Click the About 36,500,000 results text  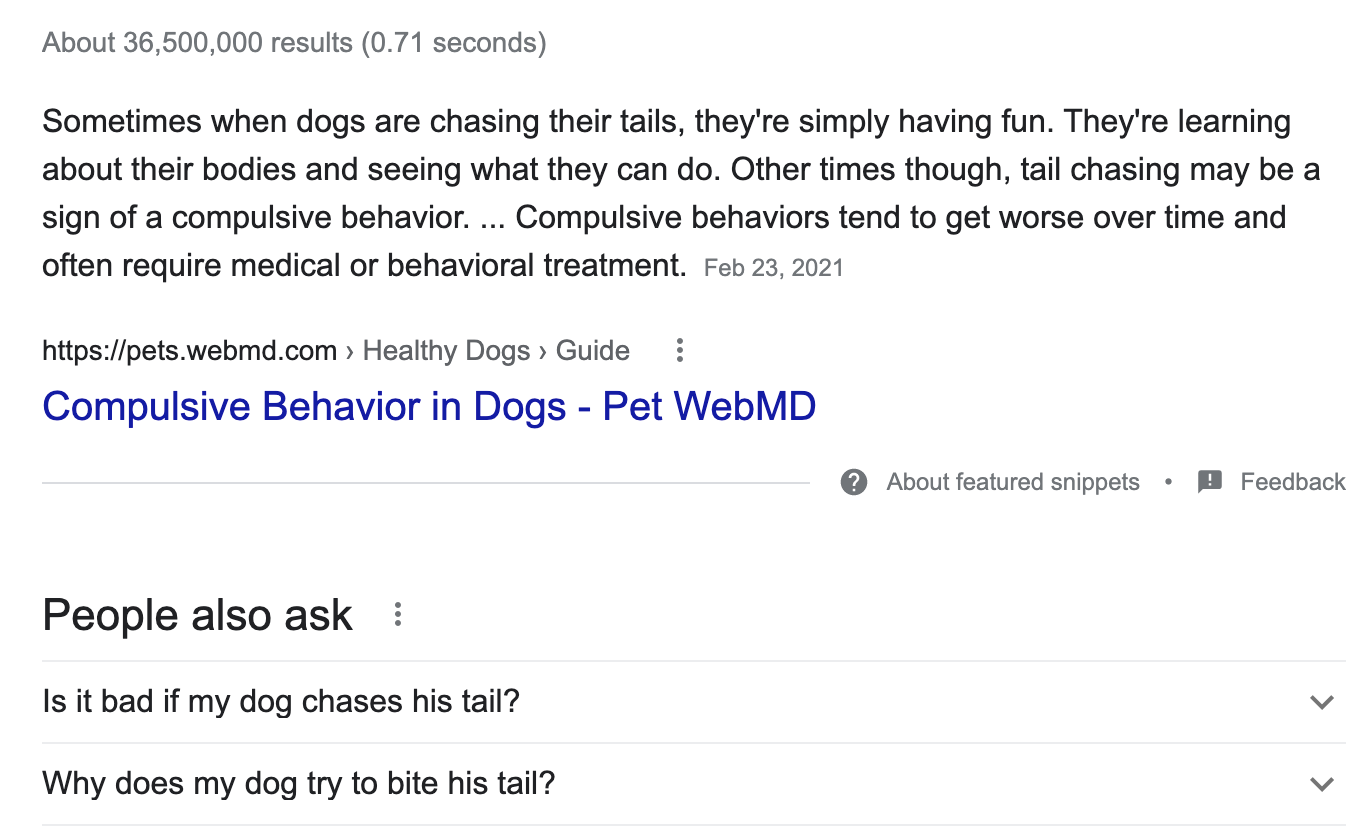294,44
